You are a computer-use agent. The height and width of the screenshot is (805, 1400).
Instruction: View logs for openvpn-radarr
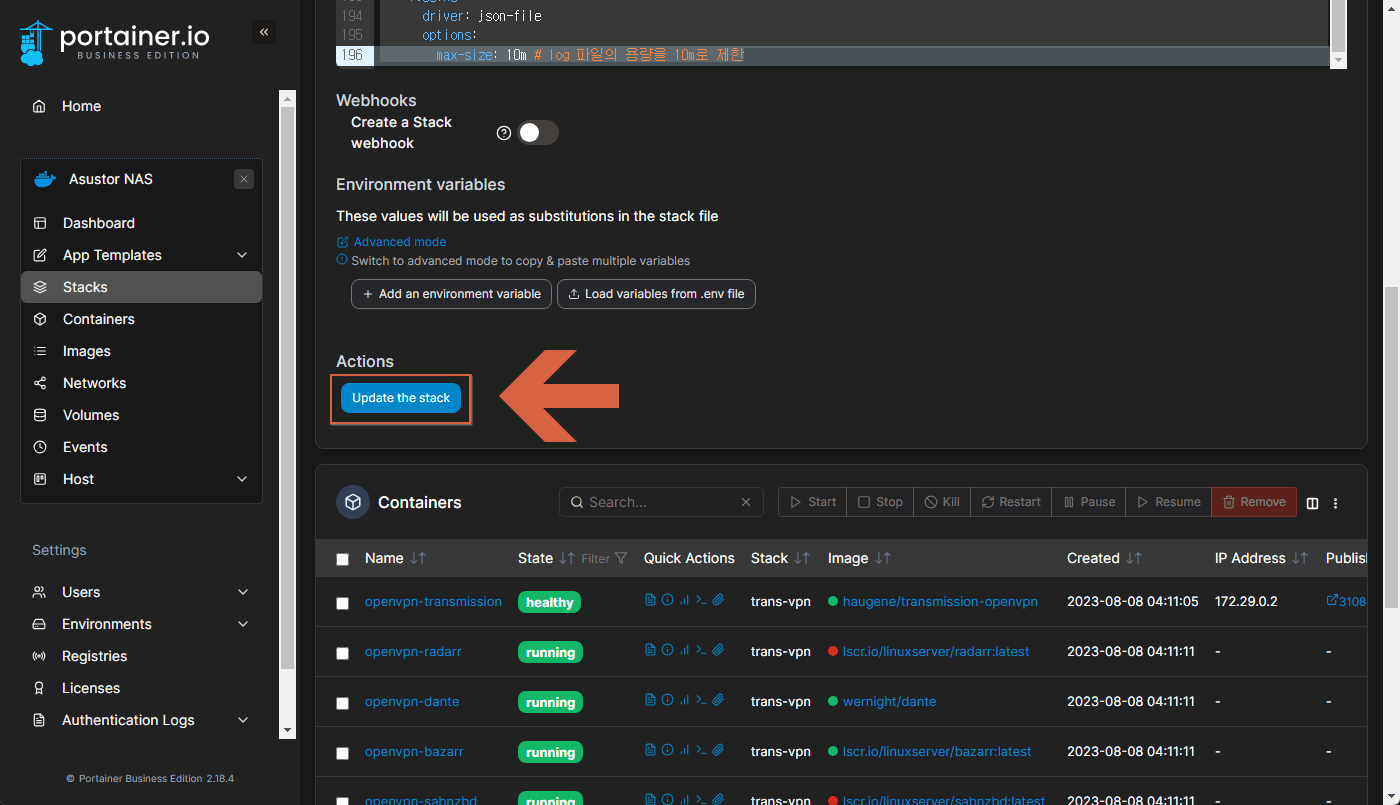(650, 650)
